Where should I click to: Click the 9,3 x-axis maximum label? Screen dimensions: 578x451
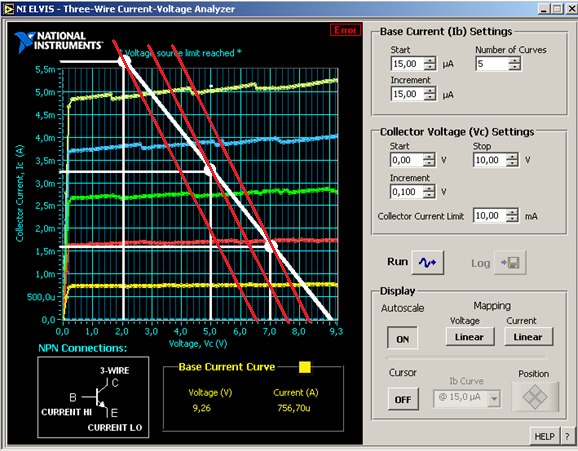(x=336, y=332)
